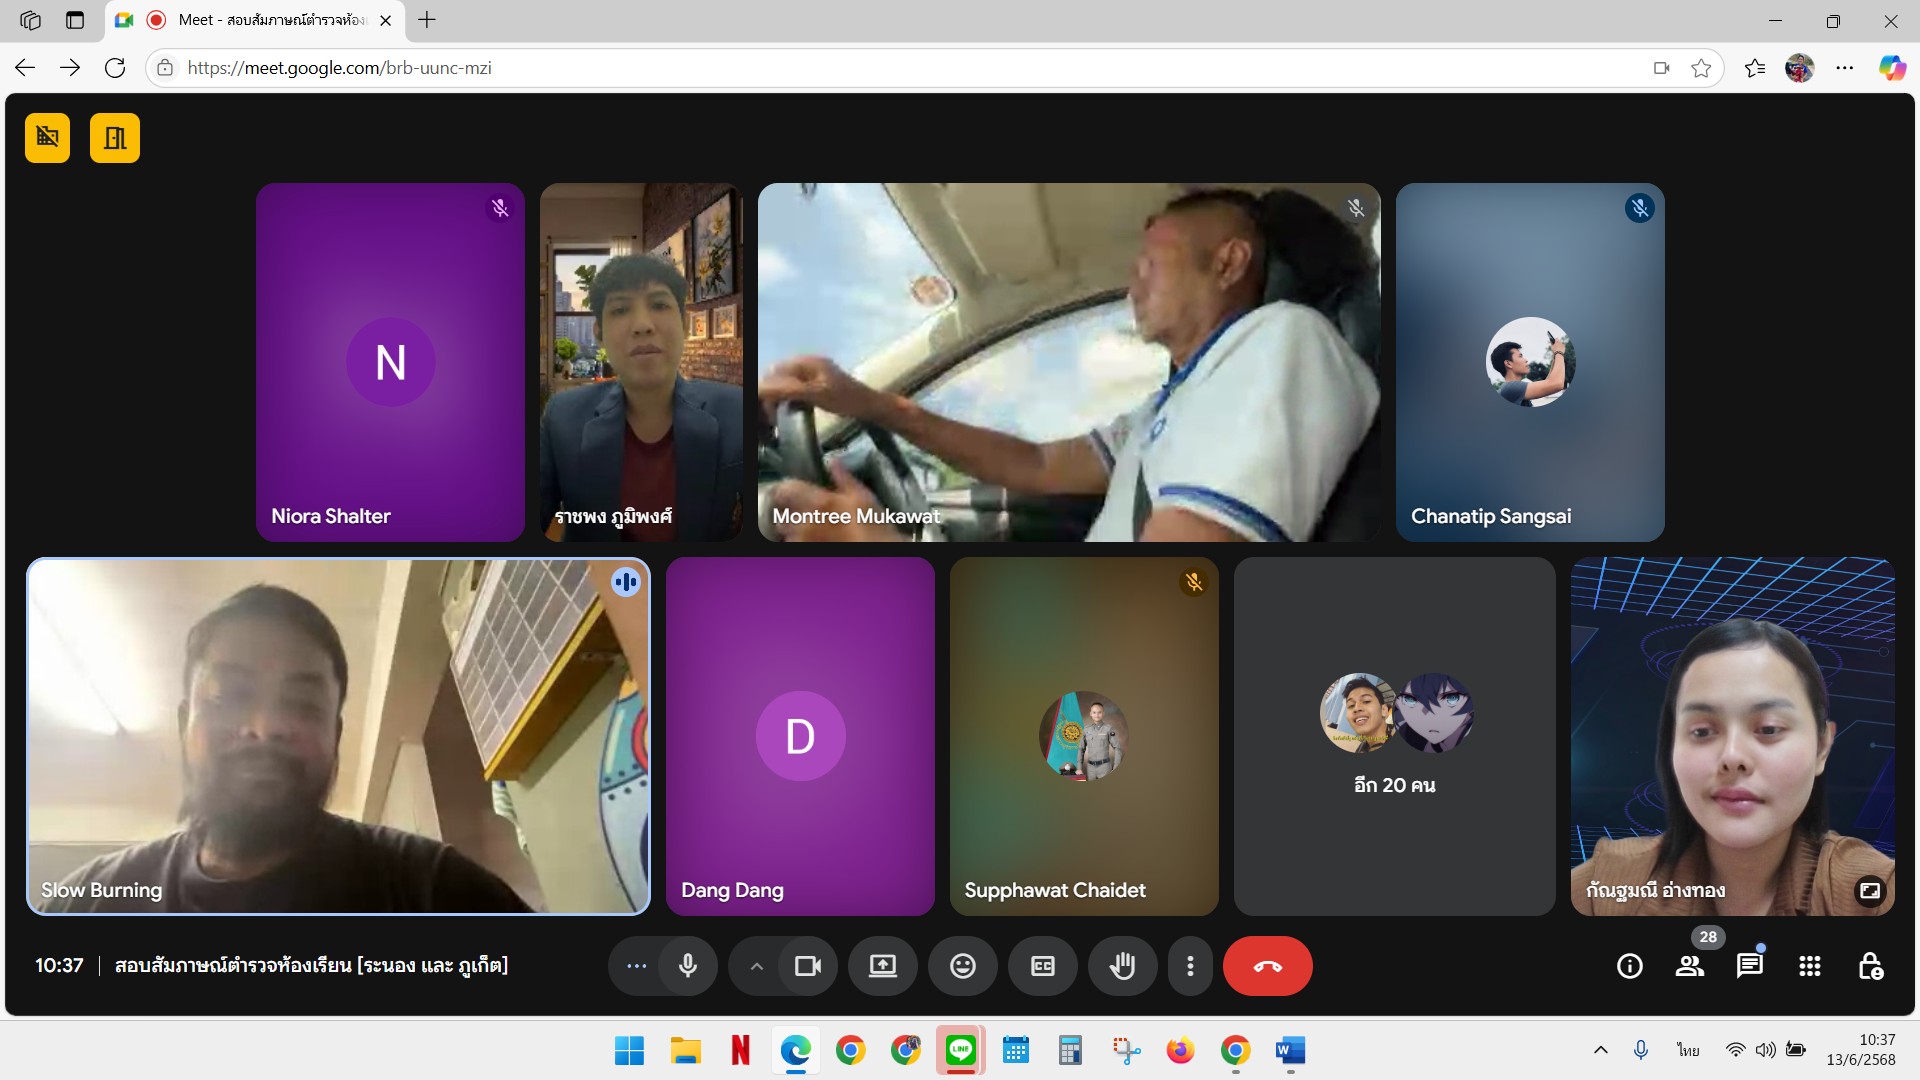This screenshot has width=1920, height=1080.
Task: Click the yellow door icon button
Action: coord(115,138)
